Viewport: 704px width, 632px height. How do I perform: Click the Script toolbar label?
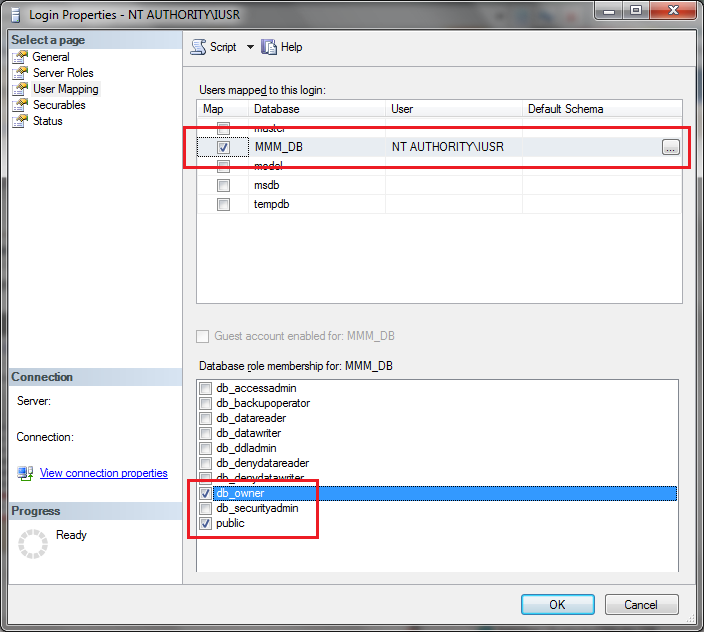(x=223, y=47)
